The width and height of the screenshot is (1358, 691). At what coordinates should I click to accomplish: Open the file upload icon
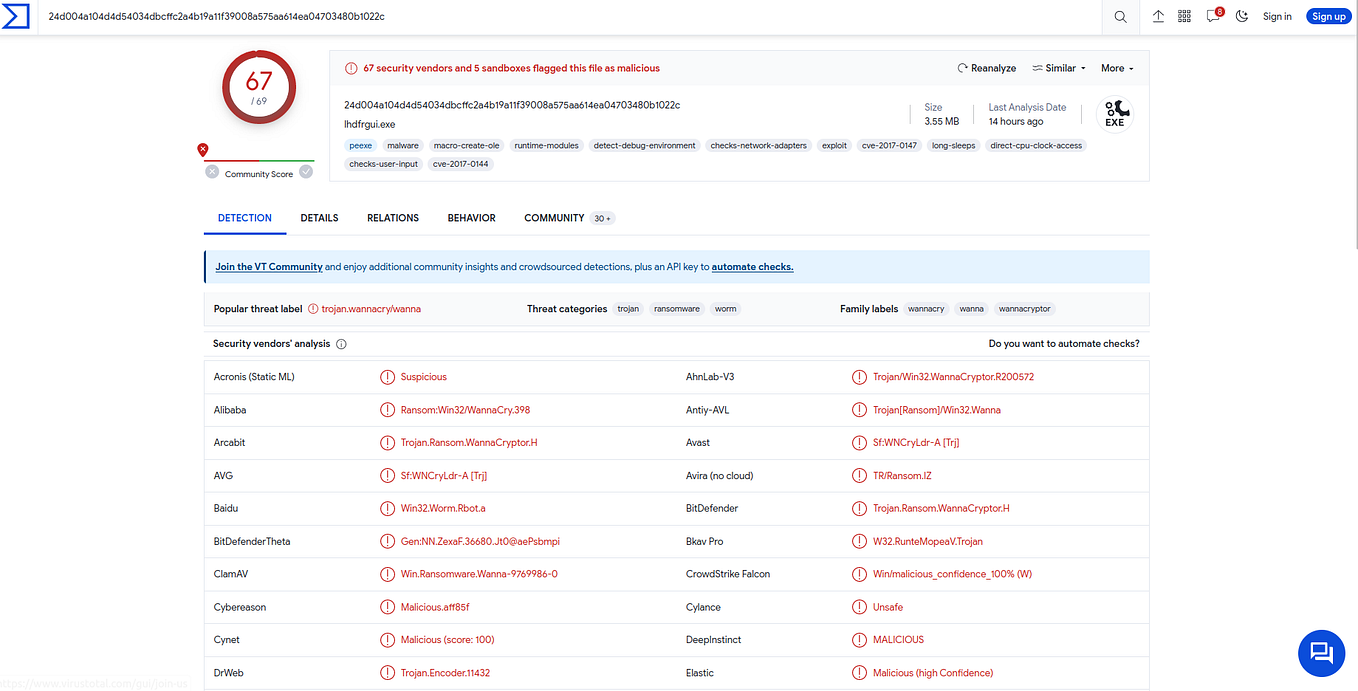pos(1158,16)
